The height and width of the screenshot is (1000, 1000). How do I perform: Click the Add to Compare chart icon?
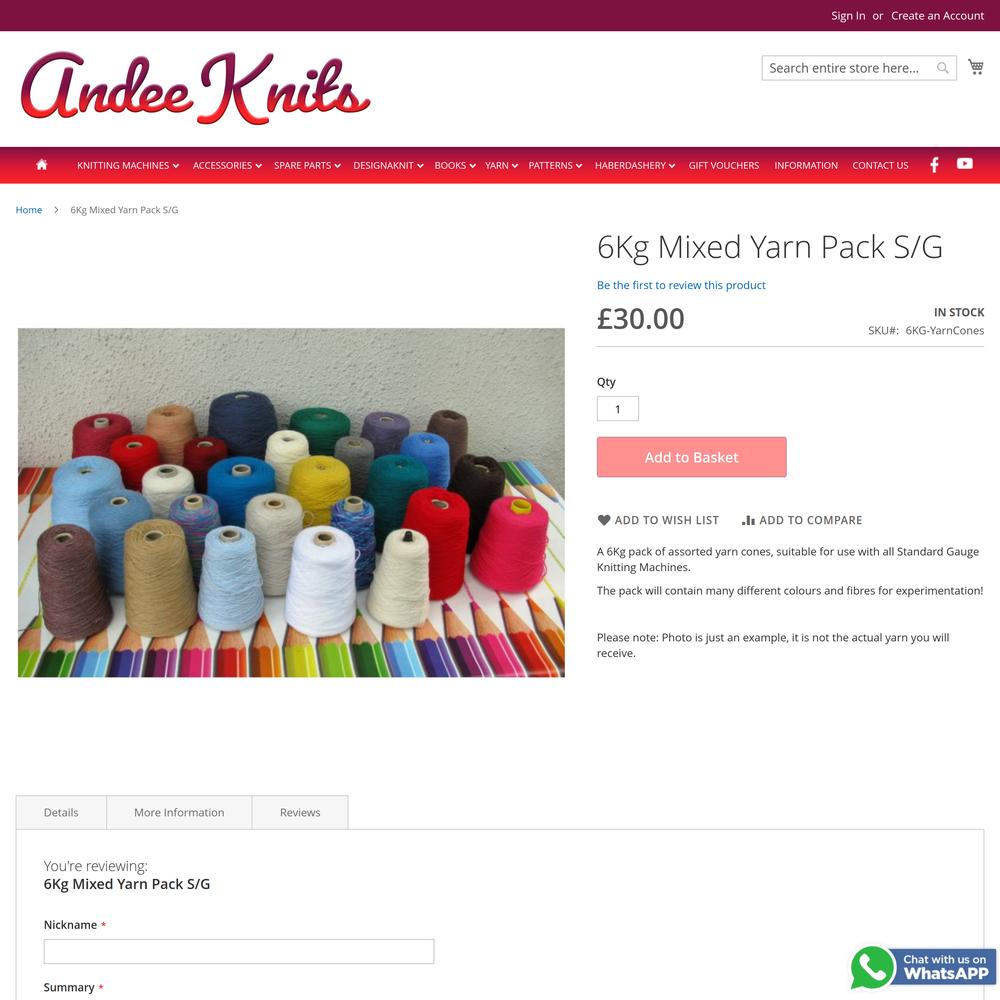(748, 520)
